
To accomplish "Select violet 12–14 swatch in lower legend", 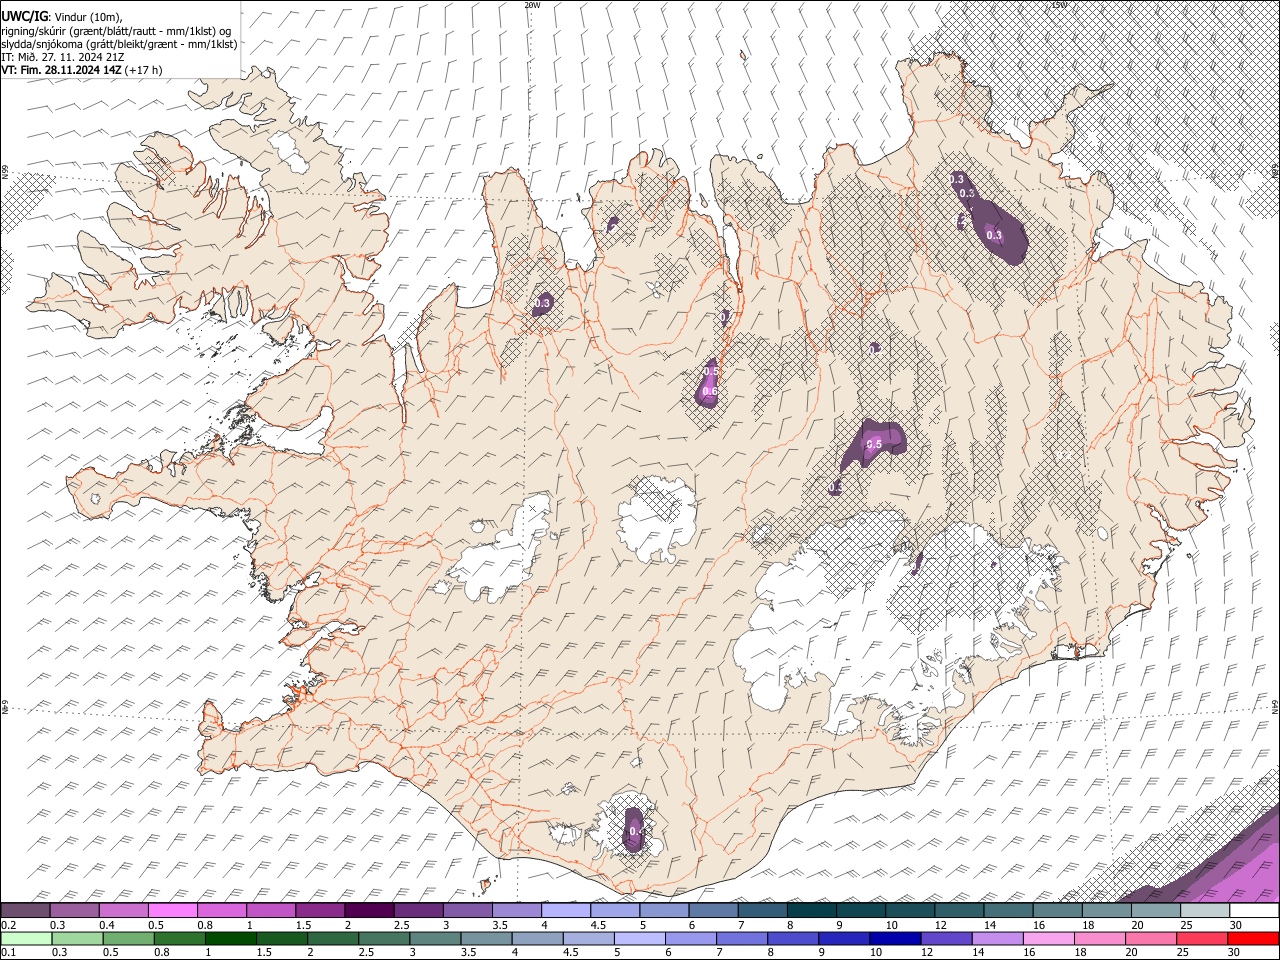I will [x=945, y=938].
